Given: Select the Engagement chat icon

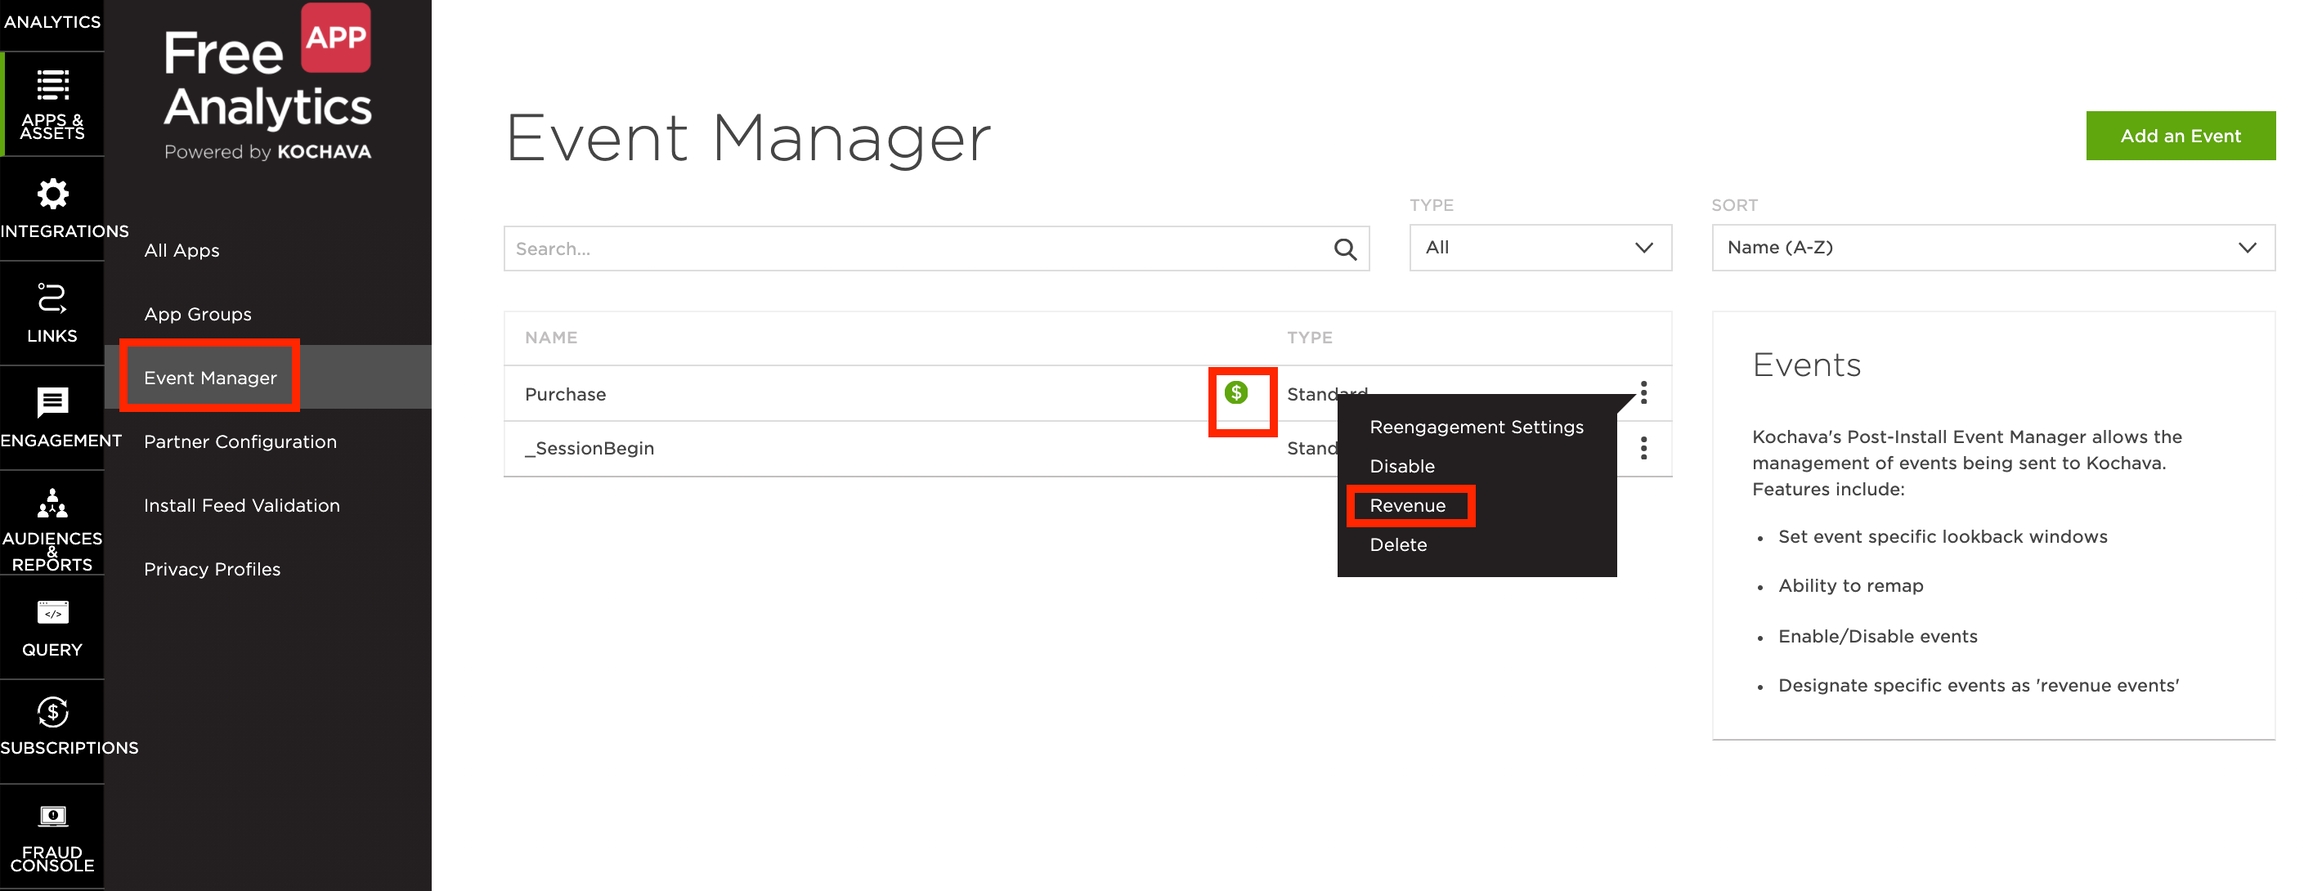Looking at the screenshot, I should pyautogui.click(x=52, y=402).
